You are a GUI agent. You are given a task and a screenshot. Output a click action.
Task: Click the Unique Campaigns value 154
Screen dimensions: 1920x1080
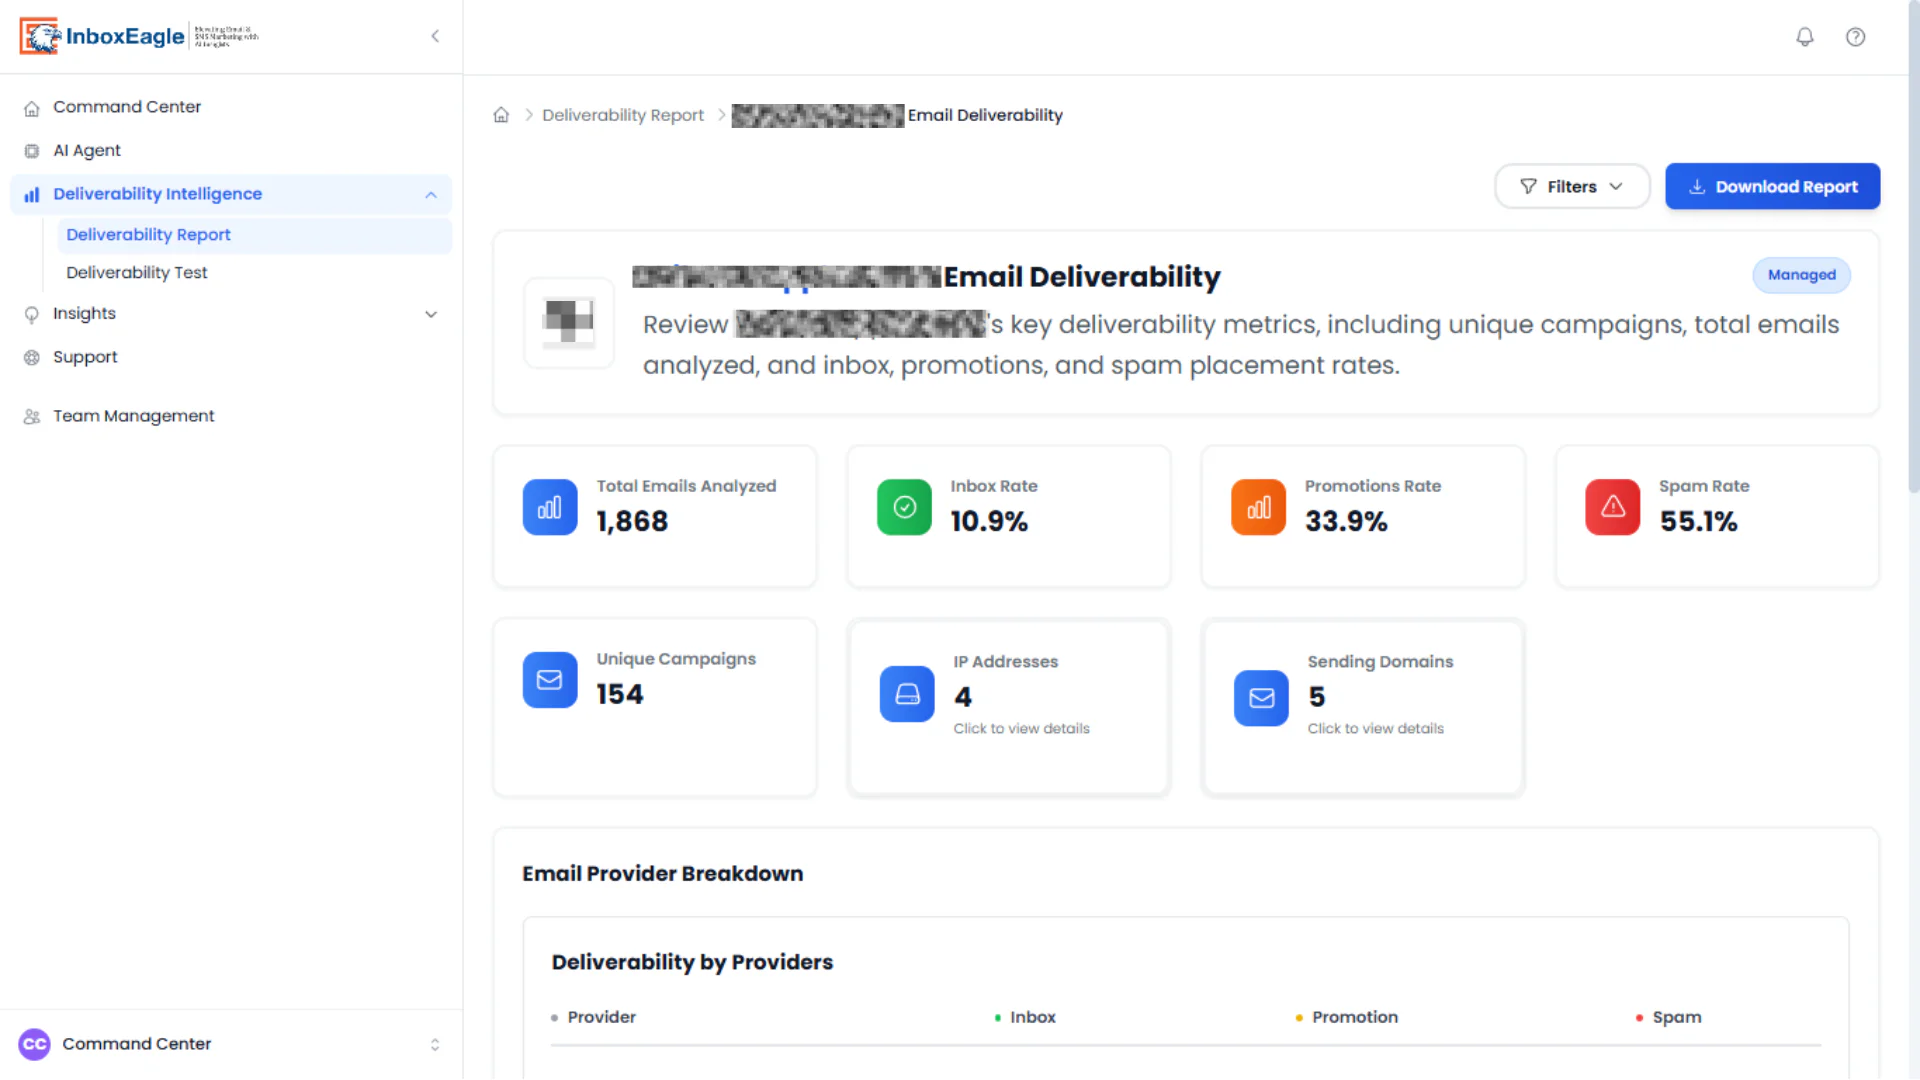[x=620, y=695]
